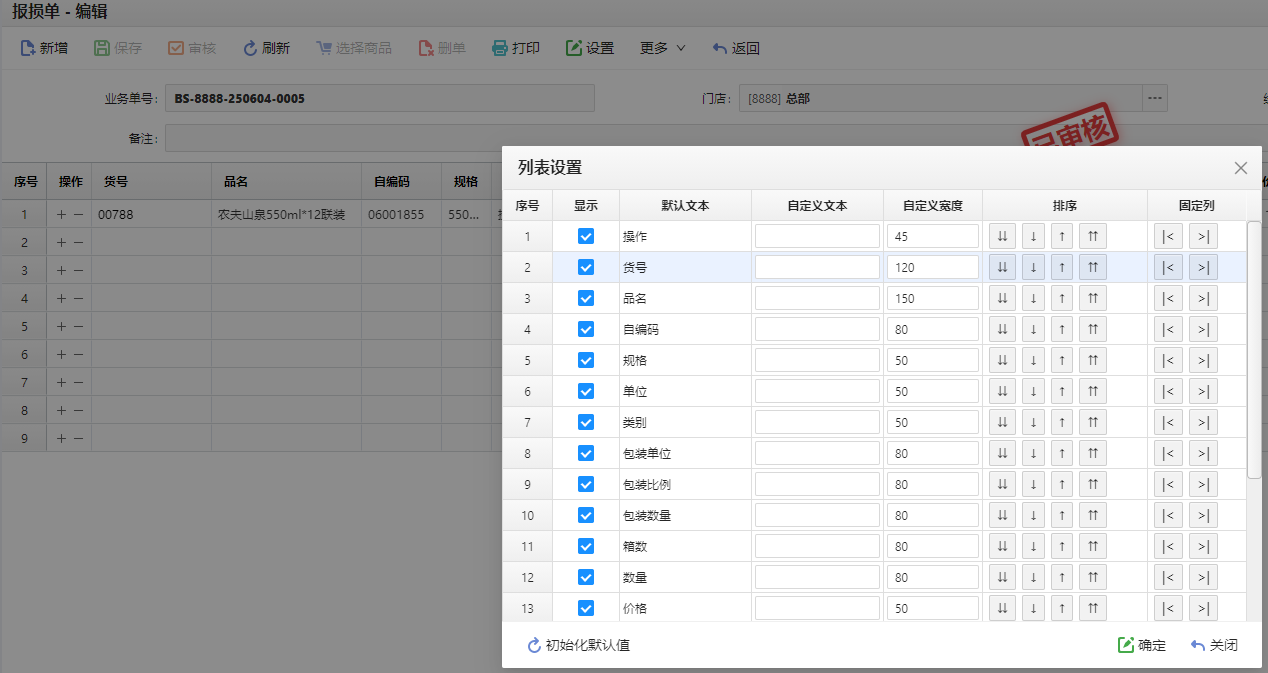Move 箱数 row down one position

tap(1033, 547)
